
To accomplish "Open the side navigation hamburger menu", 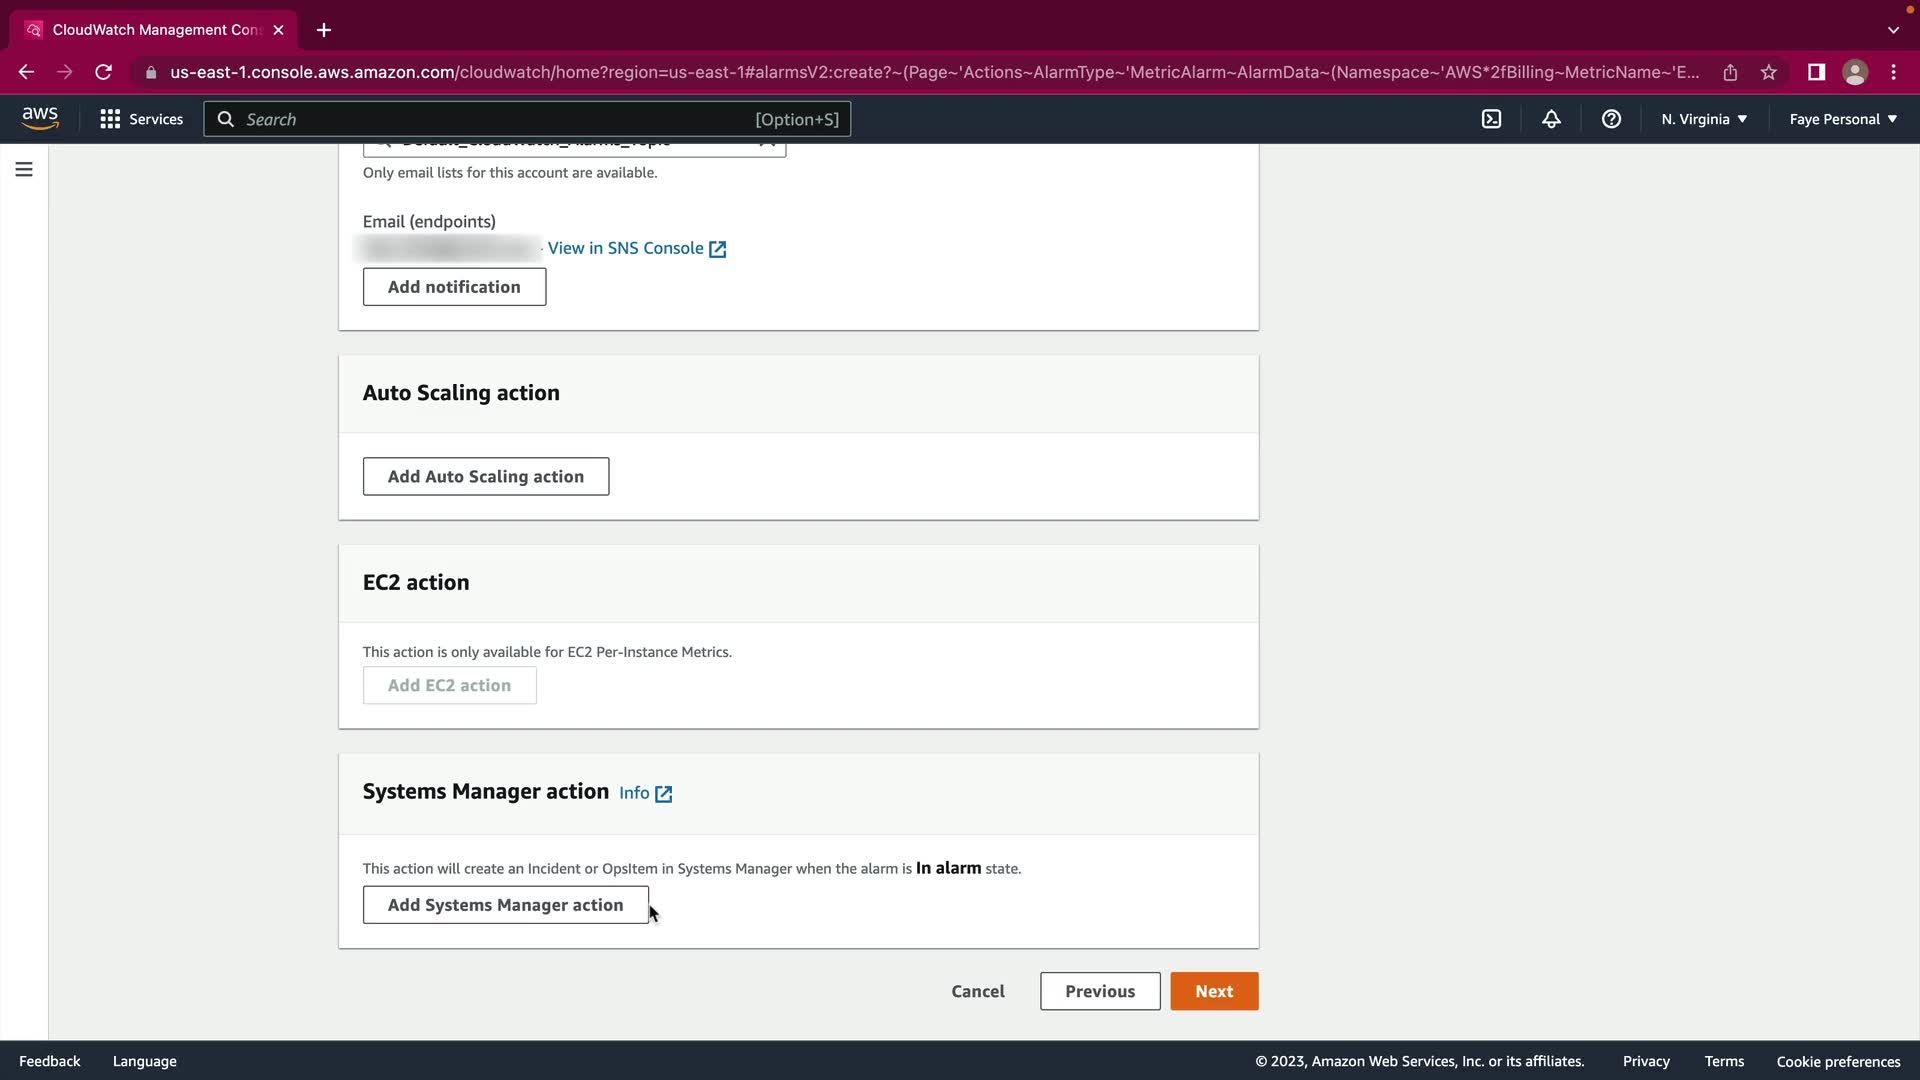I will click(x=24, y=170).
